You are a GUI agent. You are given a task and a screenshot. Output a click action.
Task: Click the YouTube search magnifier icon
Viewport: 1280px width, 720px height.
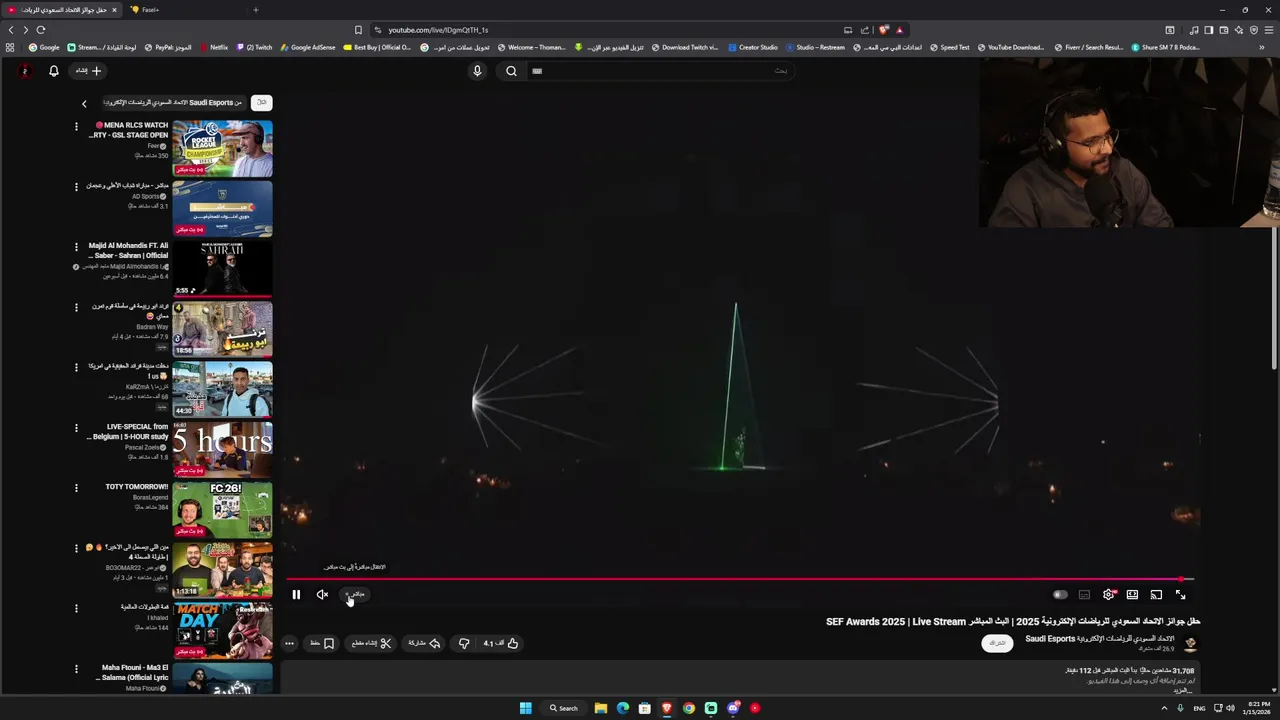coord(511,71)
